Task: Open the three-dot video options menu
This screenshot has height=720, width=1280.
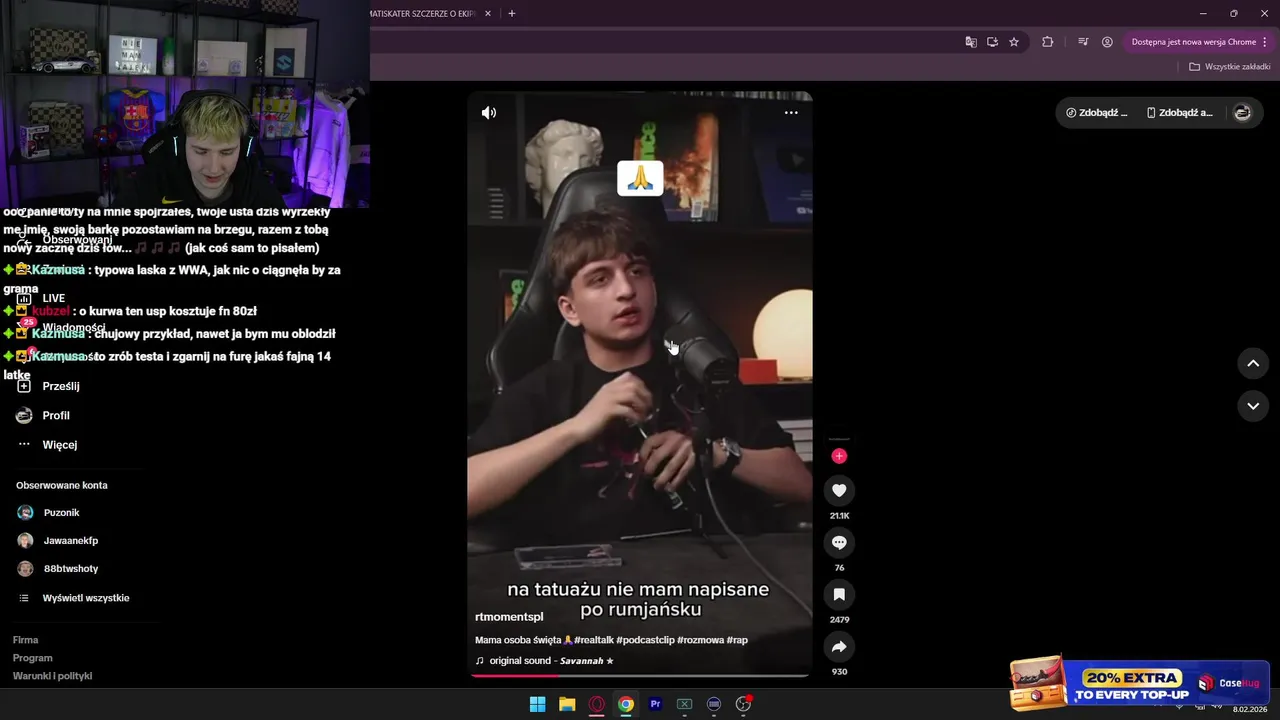Action: (x=791, y=113)
